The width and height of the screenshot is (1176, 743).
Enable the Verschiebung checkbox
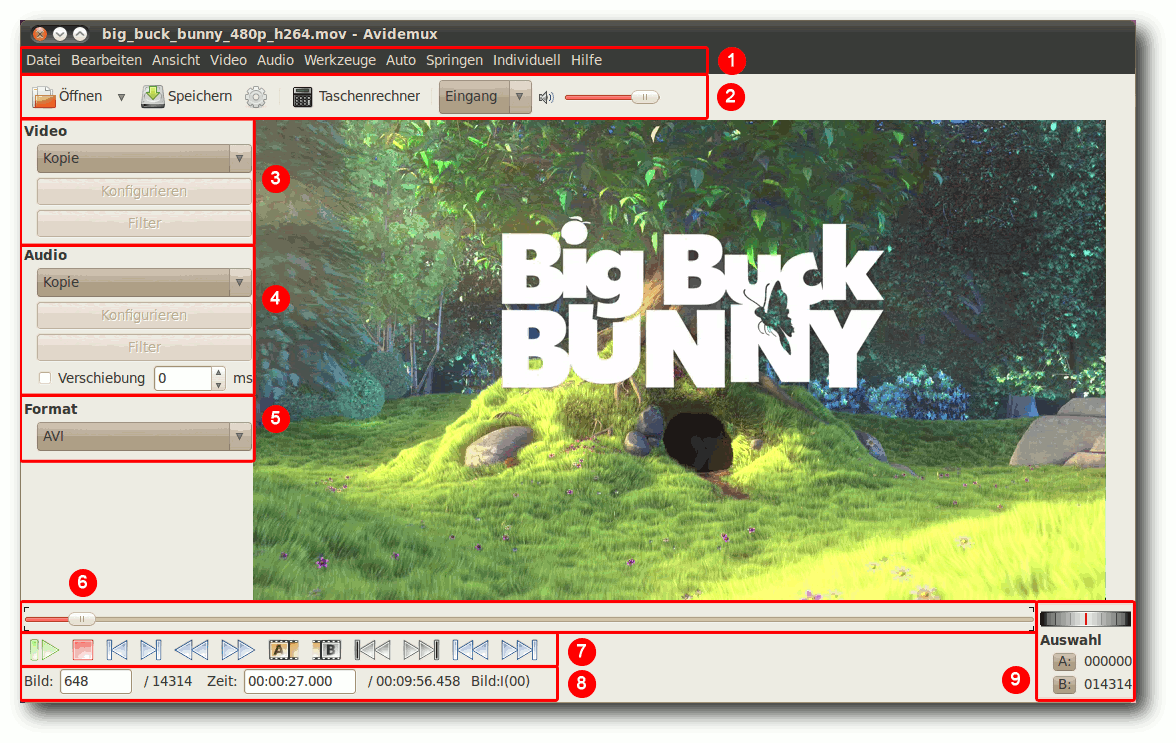[45, 378]
